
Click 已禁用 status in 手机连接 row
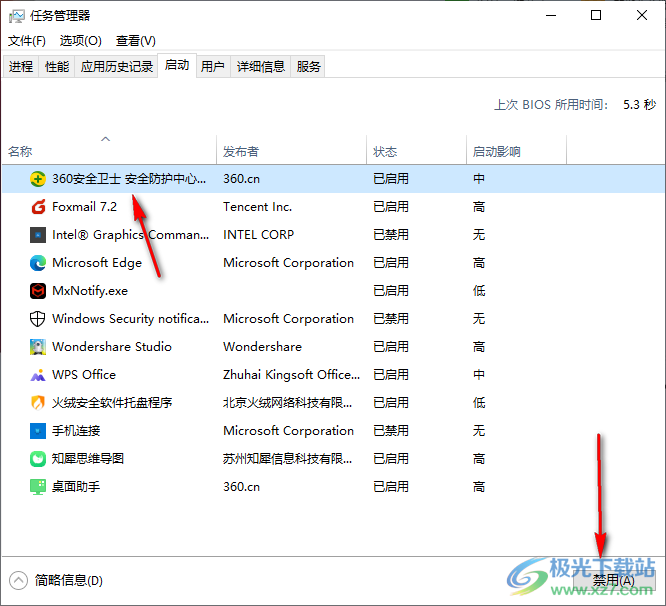click(391, 431)
